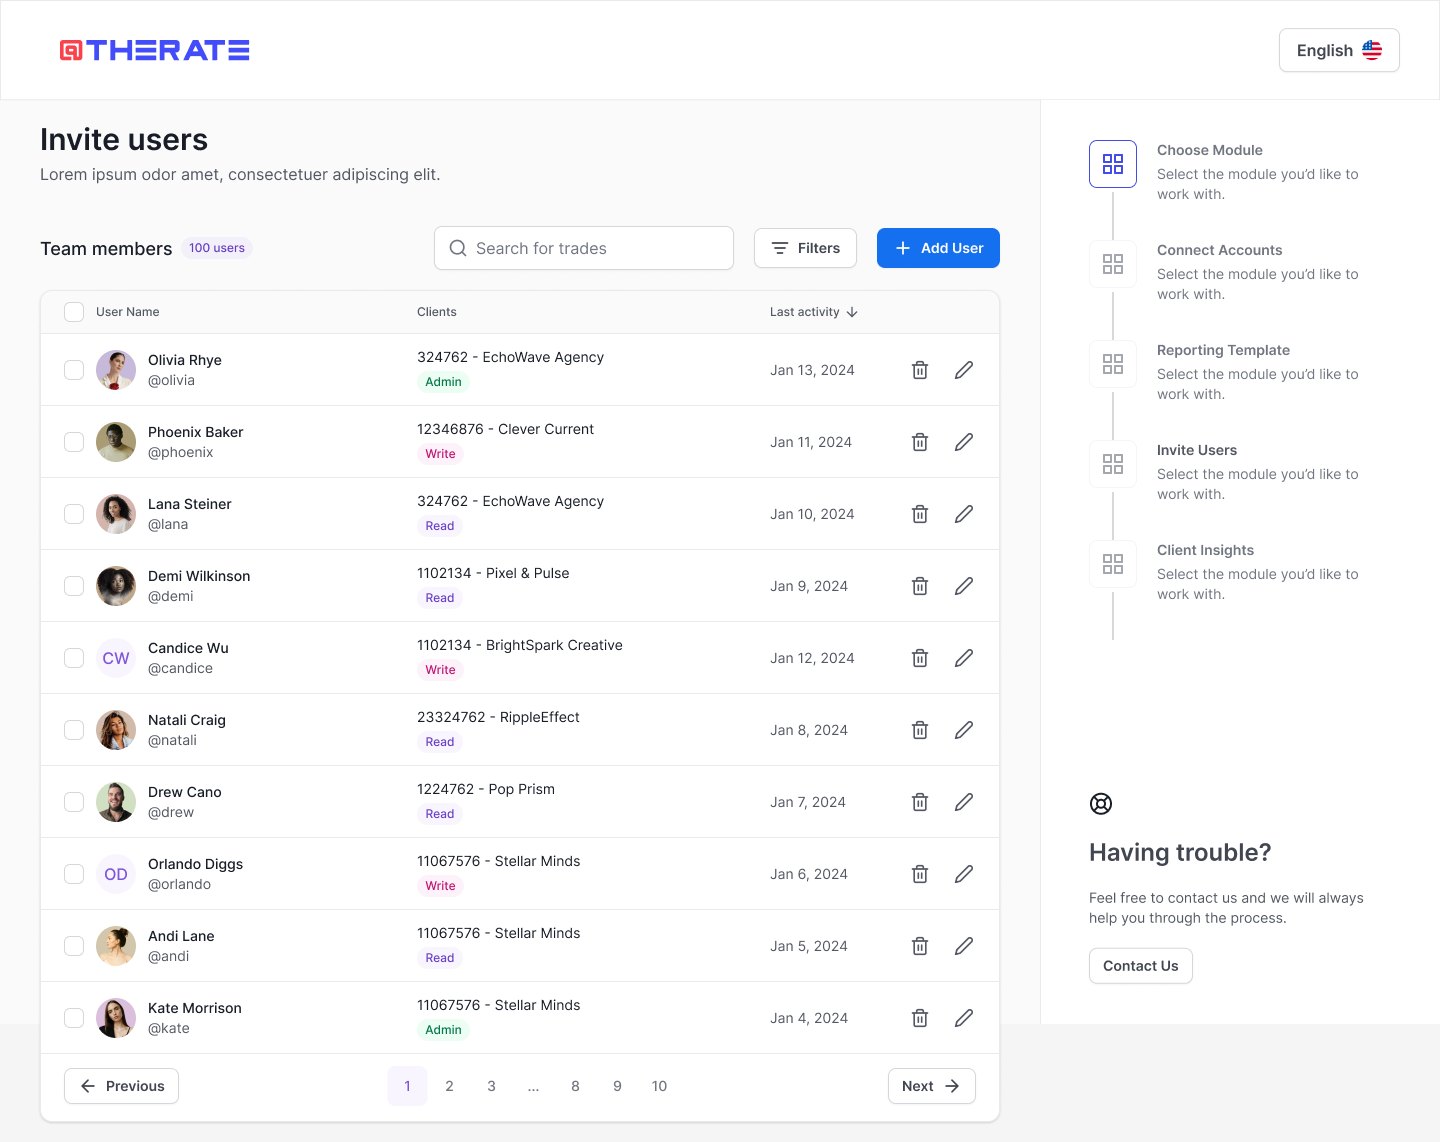Viewport: 1440px width, 1142px height.
Task: Click the Reporting Template step icon
Action: (x=1113, y=364)
